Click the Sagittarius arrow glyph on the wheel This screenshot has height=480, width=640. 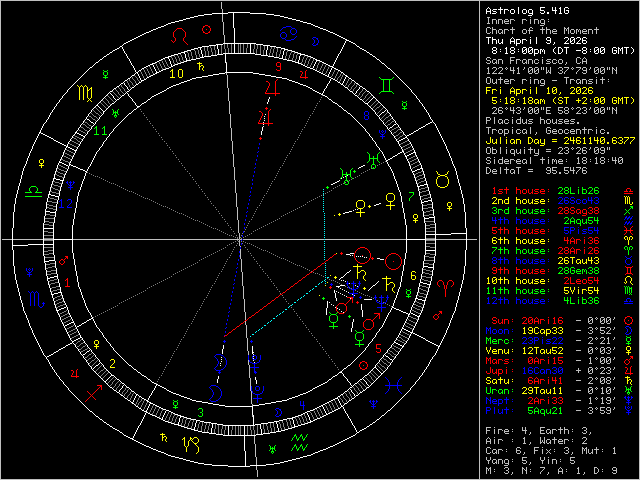pos(92,391)
